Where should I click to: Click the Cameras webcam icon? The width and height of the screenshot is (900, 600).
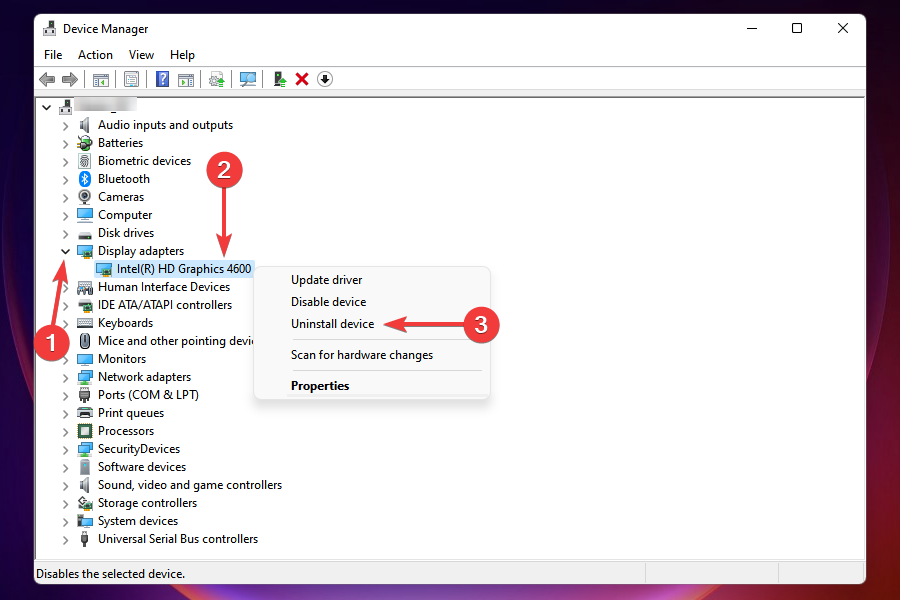pyautogui.click(x=85, y=197)
